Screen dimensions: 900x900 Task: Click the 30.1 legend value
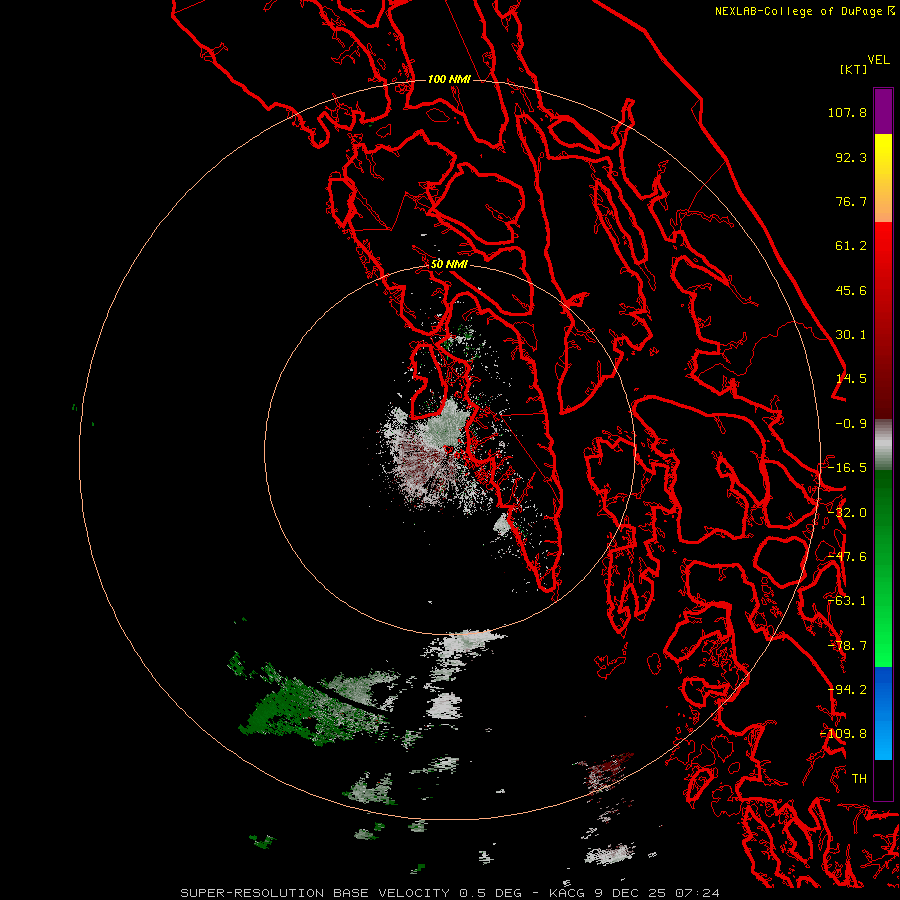[851, 335]
